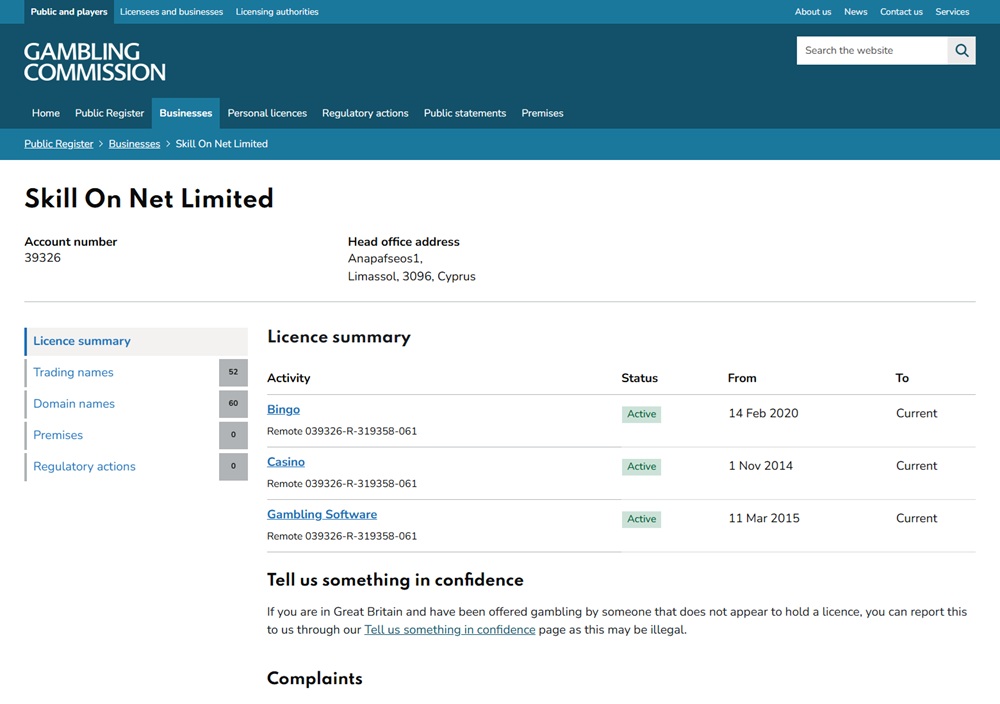Click the Active status badge for Casino
The height and width of the screenshot is (704, 1000).
(642, 466)
